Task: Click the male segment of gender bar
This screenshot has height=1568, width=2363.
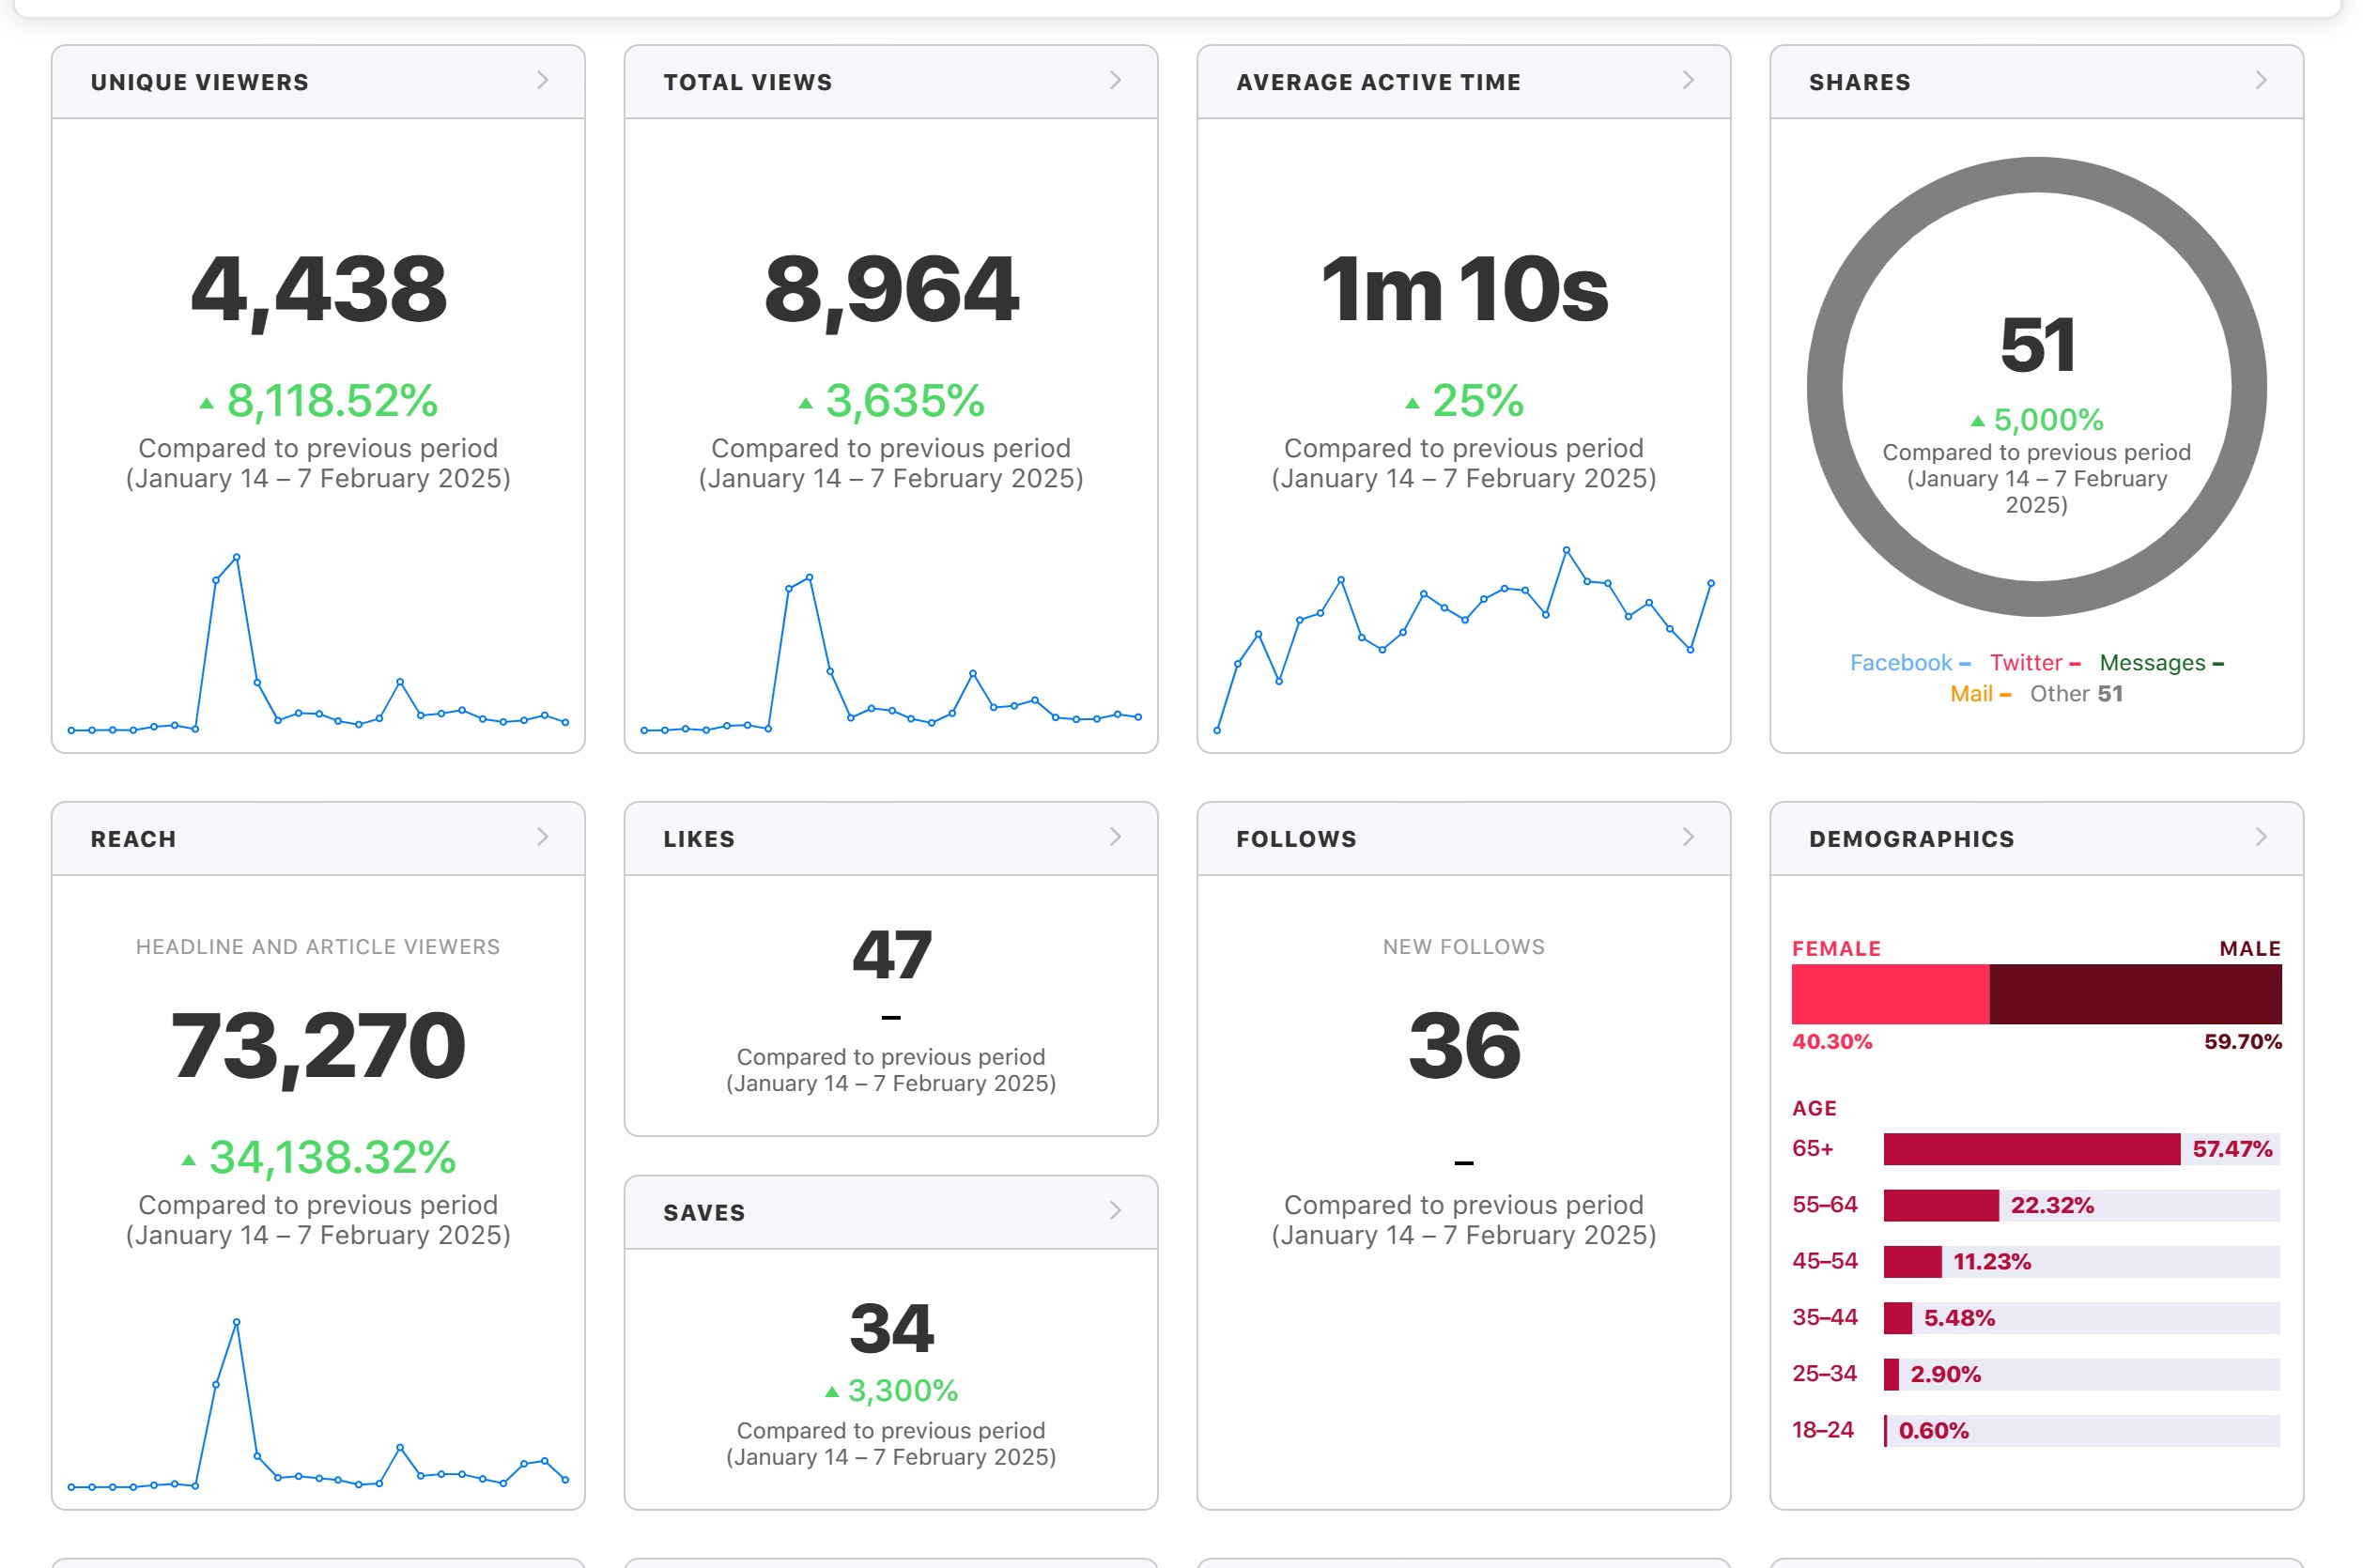Action: (x=2136, y=994)
